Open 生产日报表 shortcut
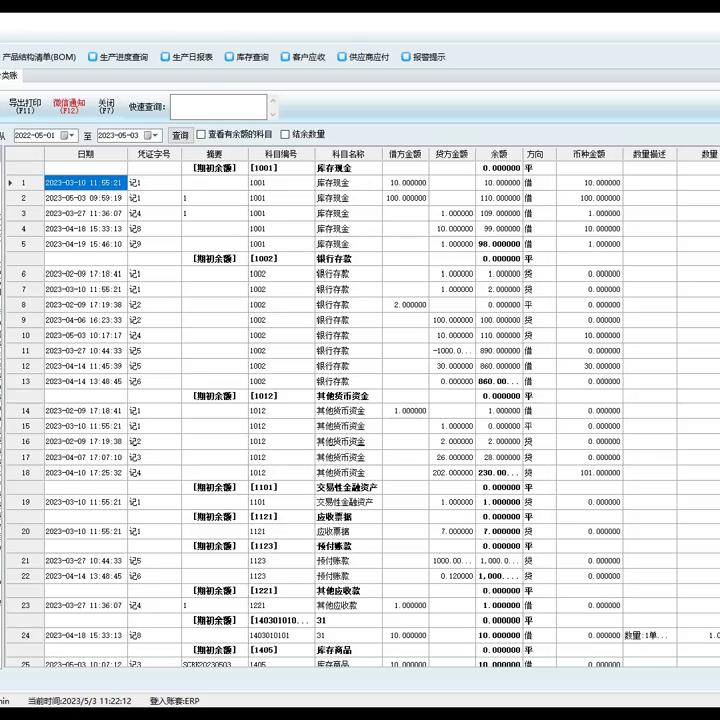 click(x=187, y=57)
